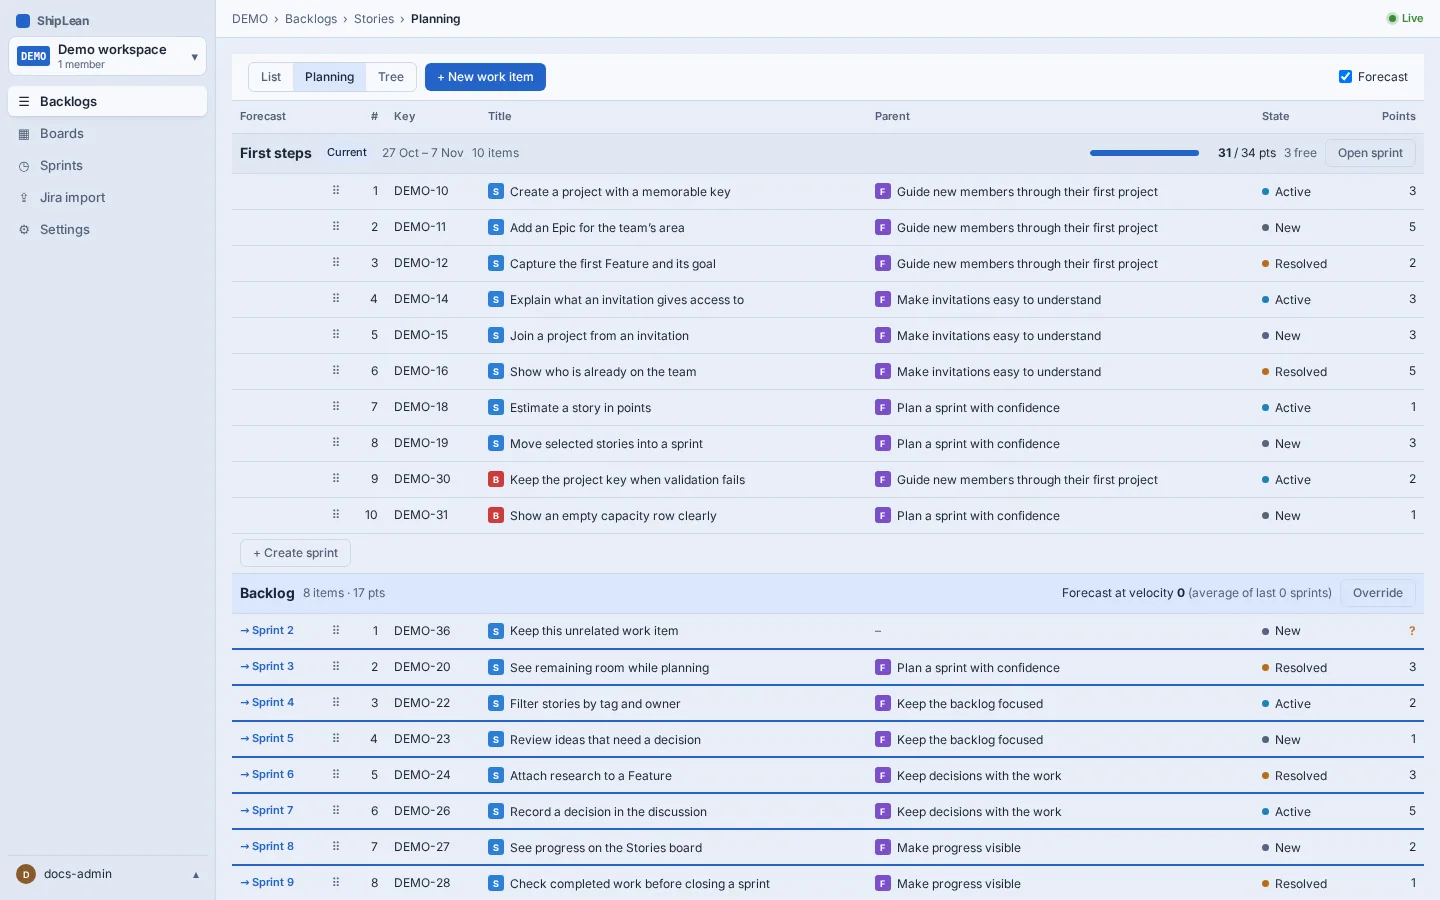Viewport: 1440px width, 900px height.
Task: Click the DEMO workspace badge
Action: pos(34,57)
